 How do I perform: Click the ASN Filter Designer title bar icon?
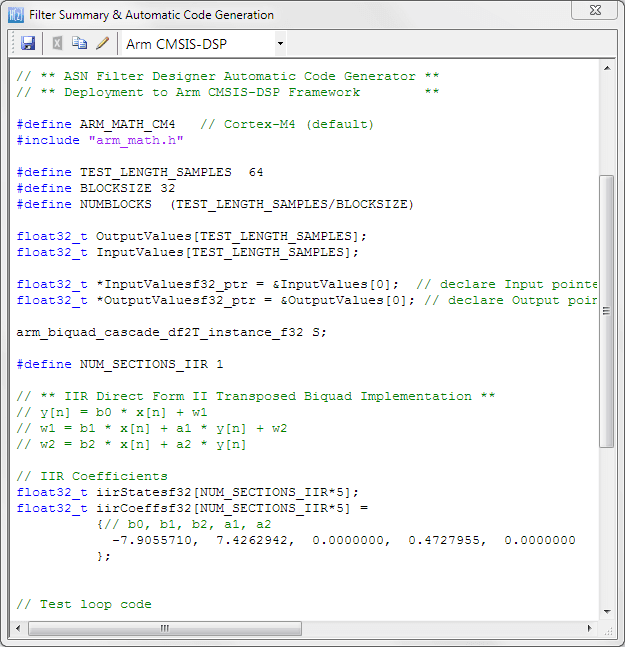[16, 15]
